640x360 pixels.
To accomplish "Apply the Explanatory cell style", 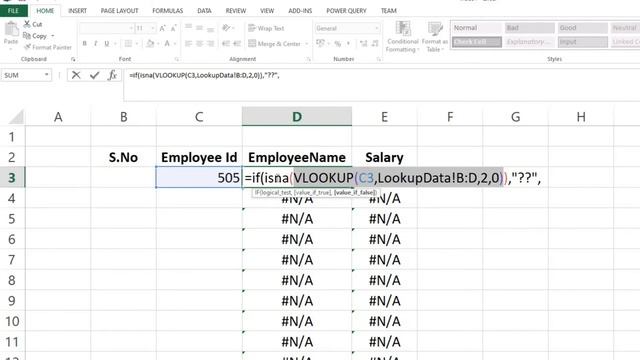I will click(x=530, y=42).
